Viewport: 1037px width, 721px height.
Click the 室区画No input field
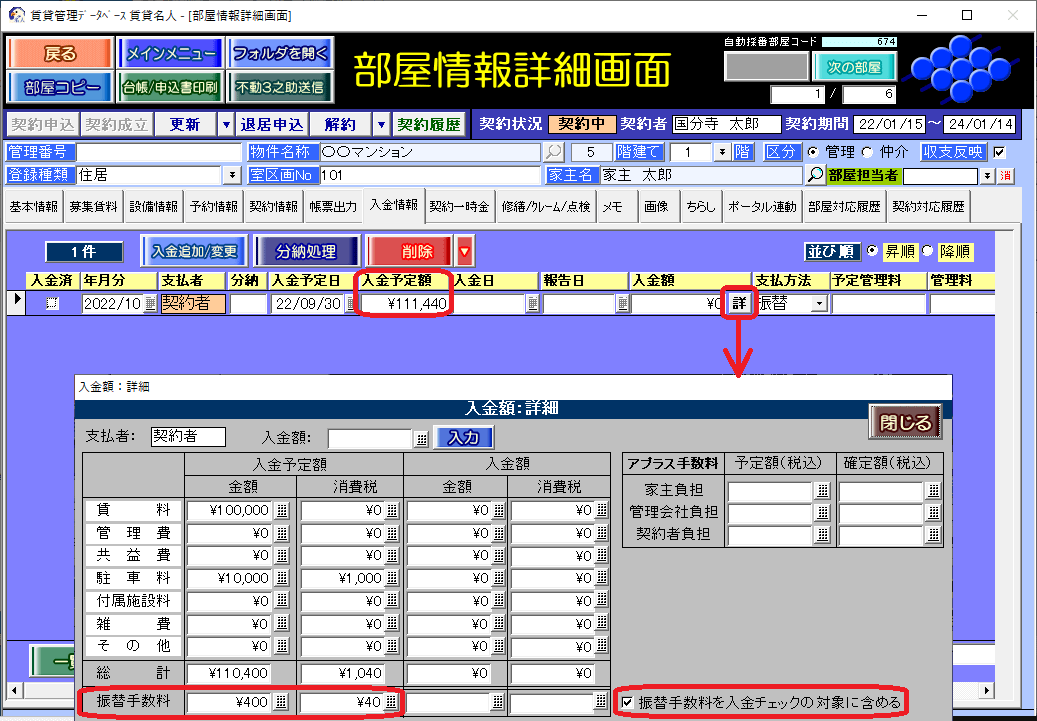pos(430,175)
